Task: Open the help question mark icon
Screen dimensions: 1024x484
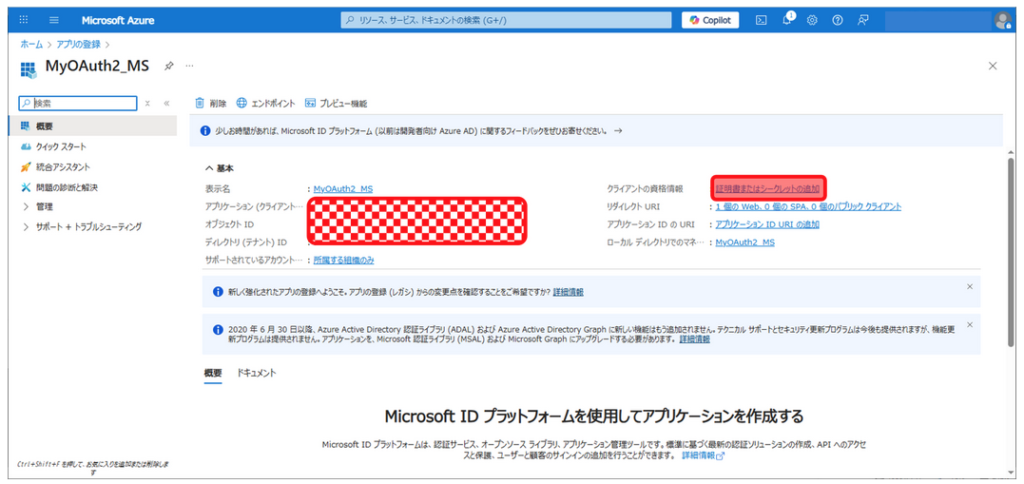Action: [x=837, y=20]
